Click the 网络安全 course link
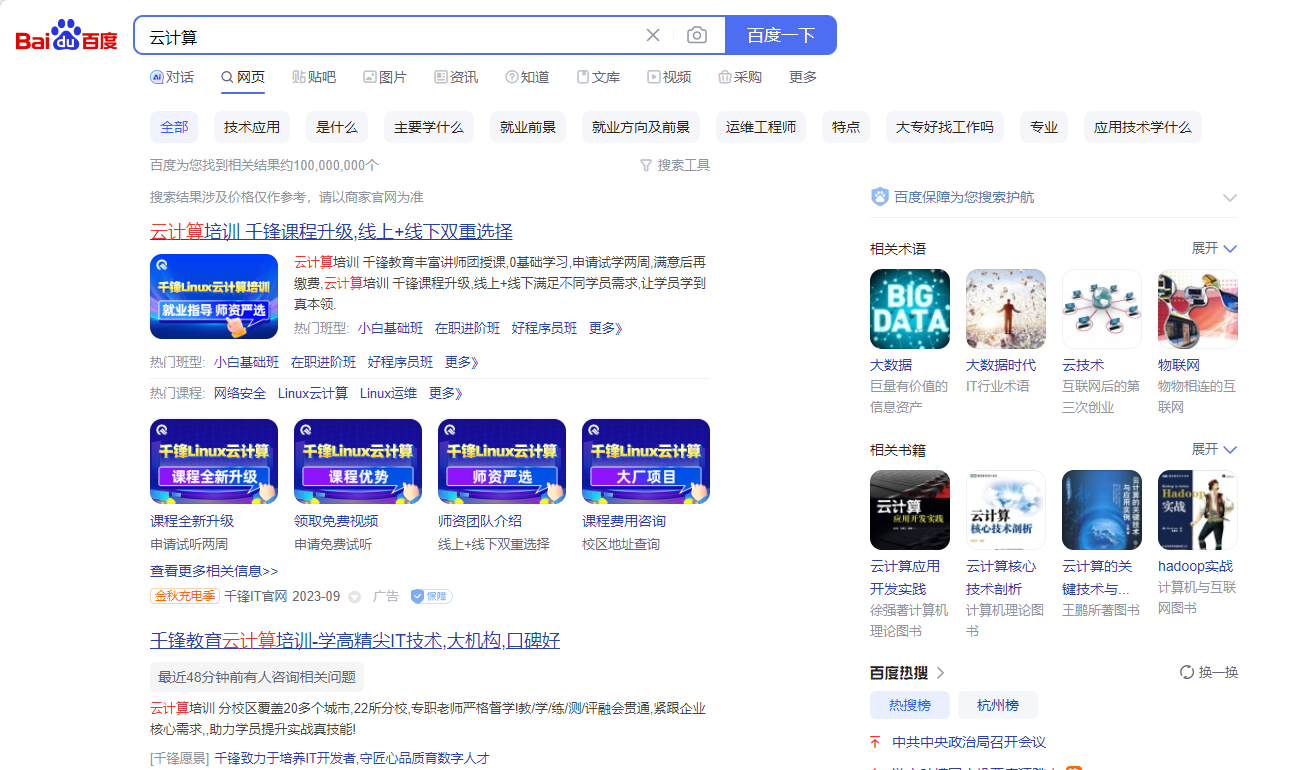1294x770 pixels. pos(240,393)
